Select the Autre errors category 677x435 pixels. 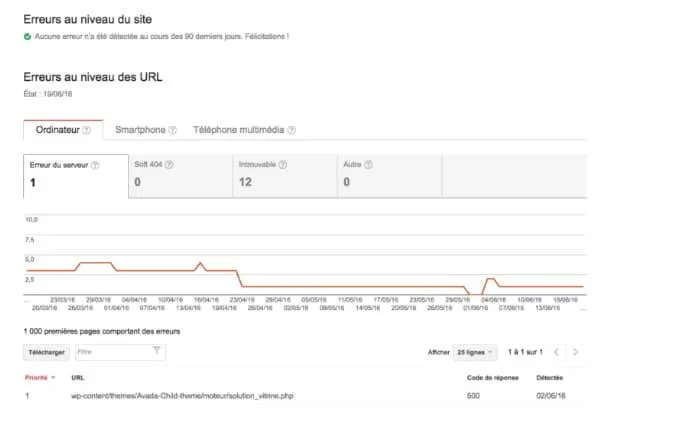[388, 174]
